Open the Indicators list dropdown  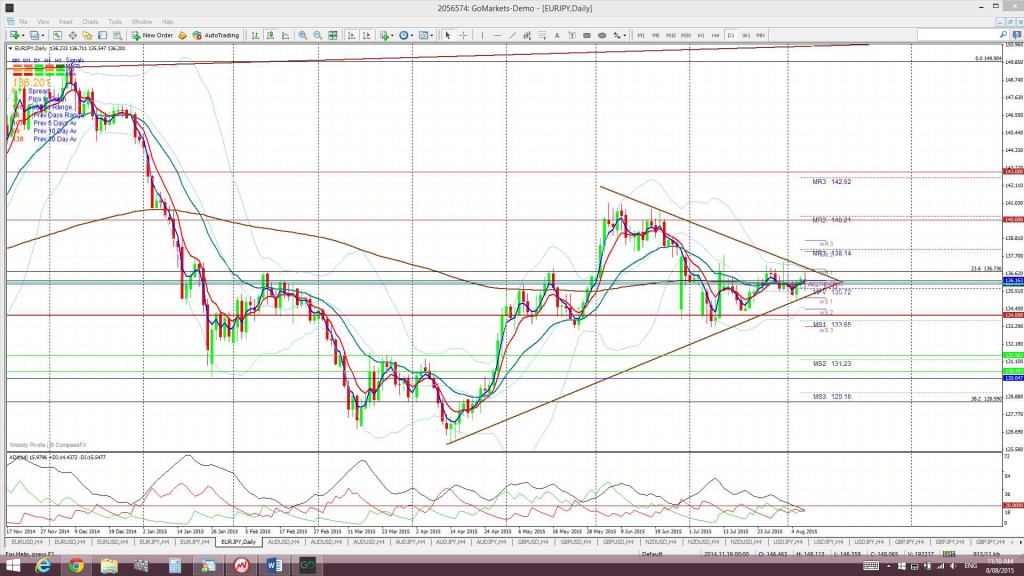[388, 35]
